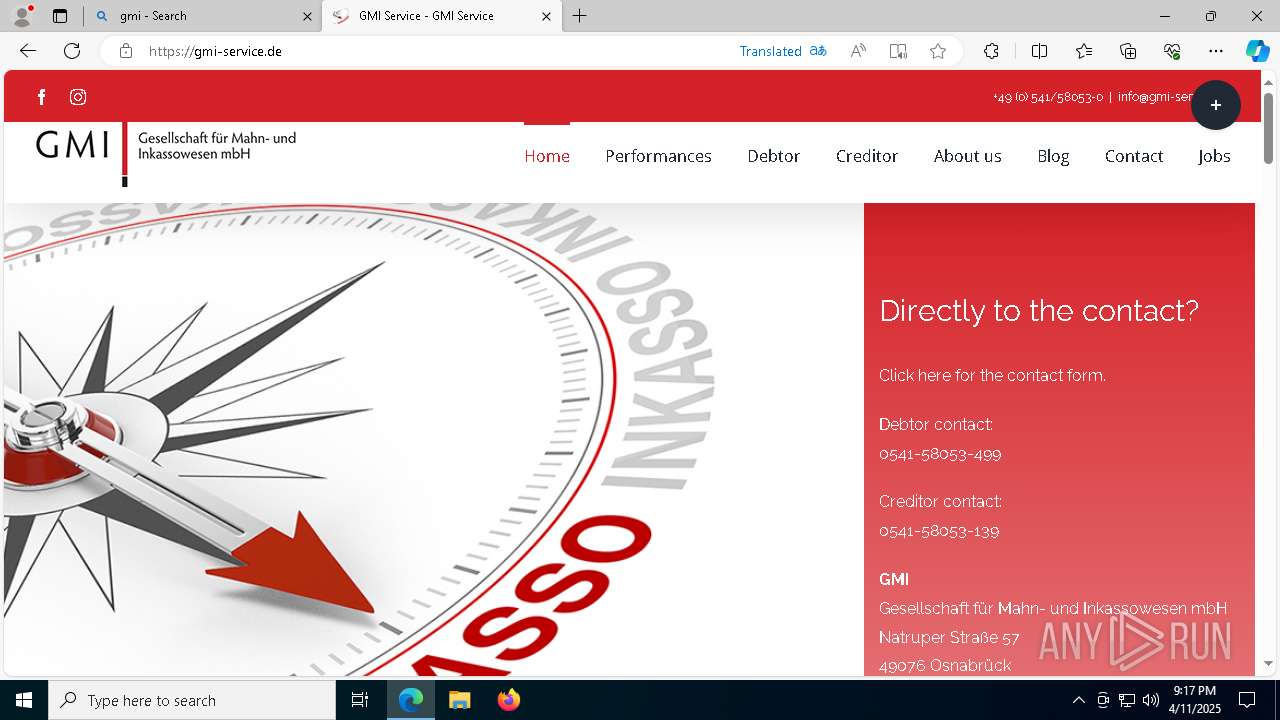Image resolution: width=1280 pixels, height=720 pixels.
Task: Go back with the browser back arrow
Action: pyautogui.click(x=27, y=51)
